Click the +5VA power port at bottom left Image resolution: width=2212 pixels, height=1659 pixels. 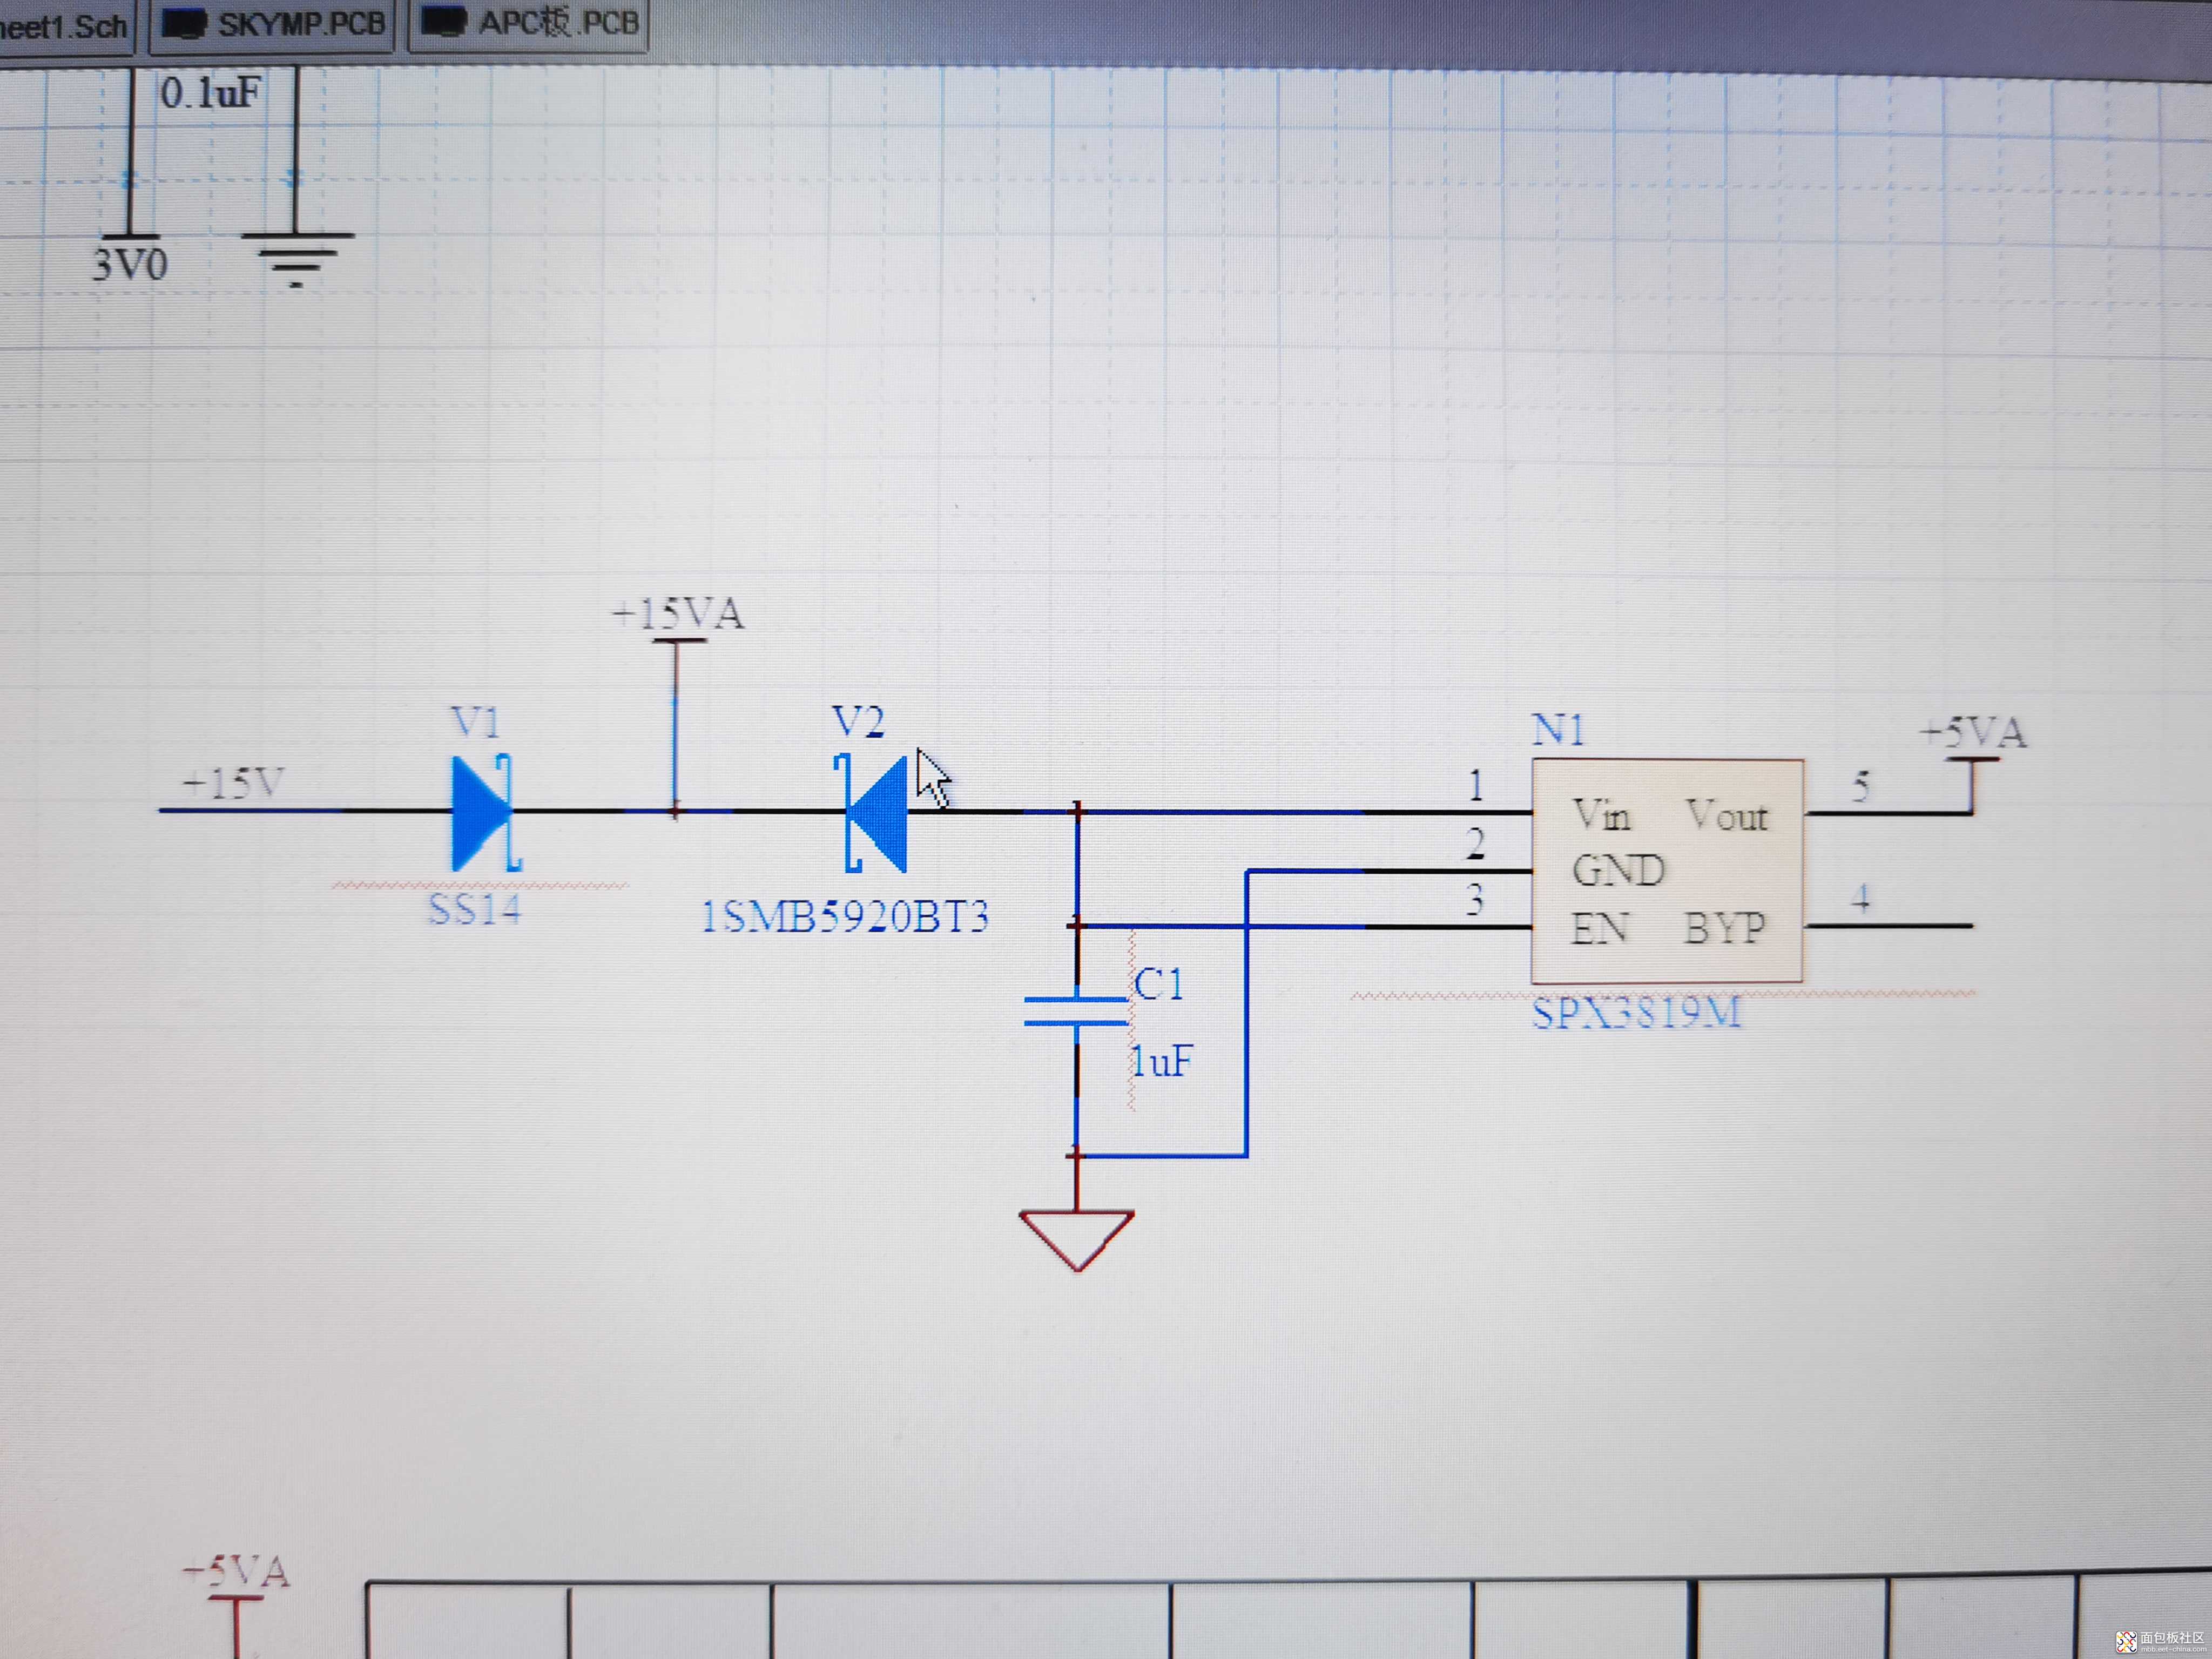pos(236,1607)
